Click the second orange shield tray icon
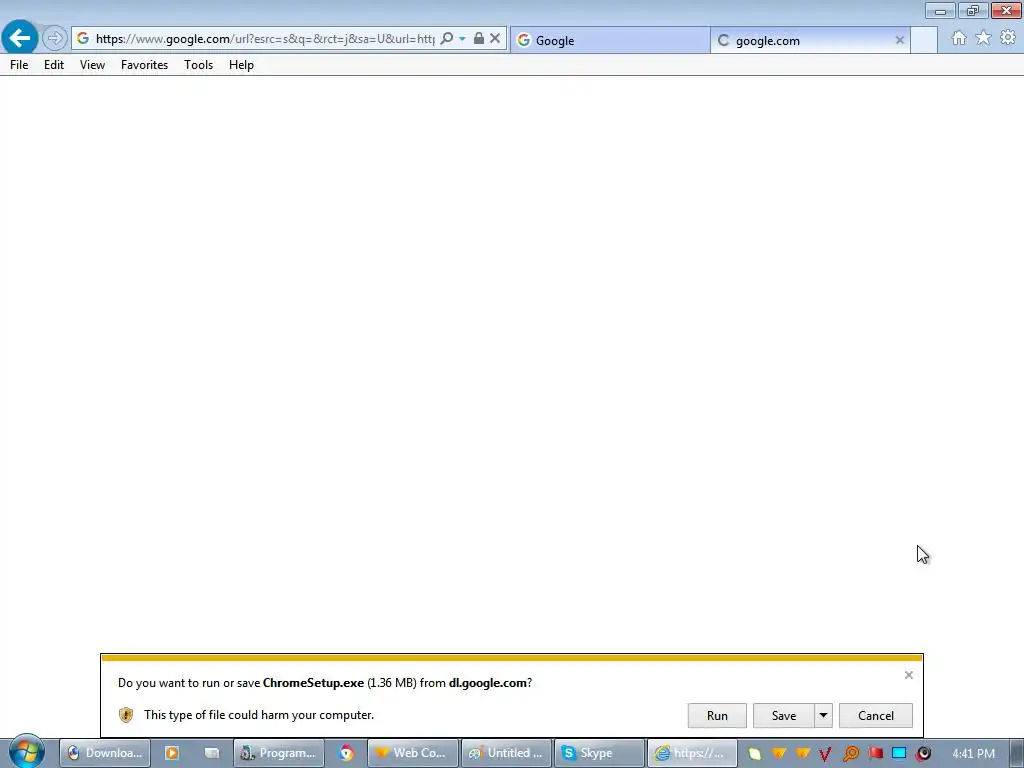 click(x=803, y=754)
